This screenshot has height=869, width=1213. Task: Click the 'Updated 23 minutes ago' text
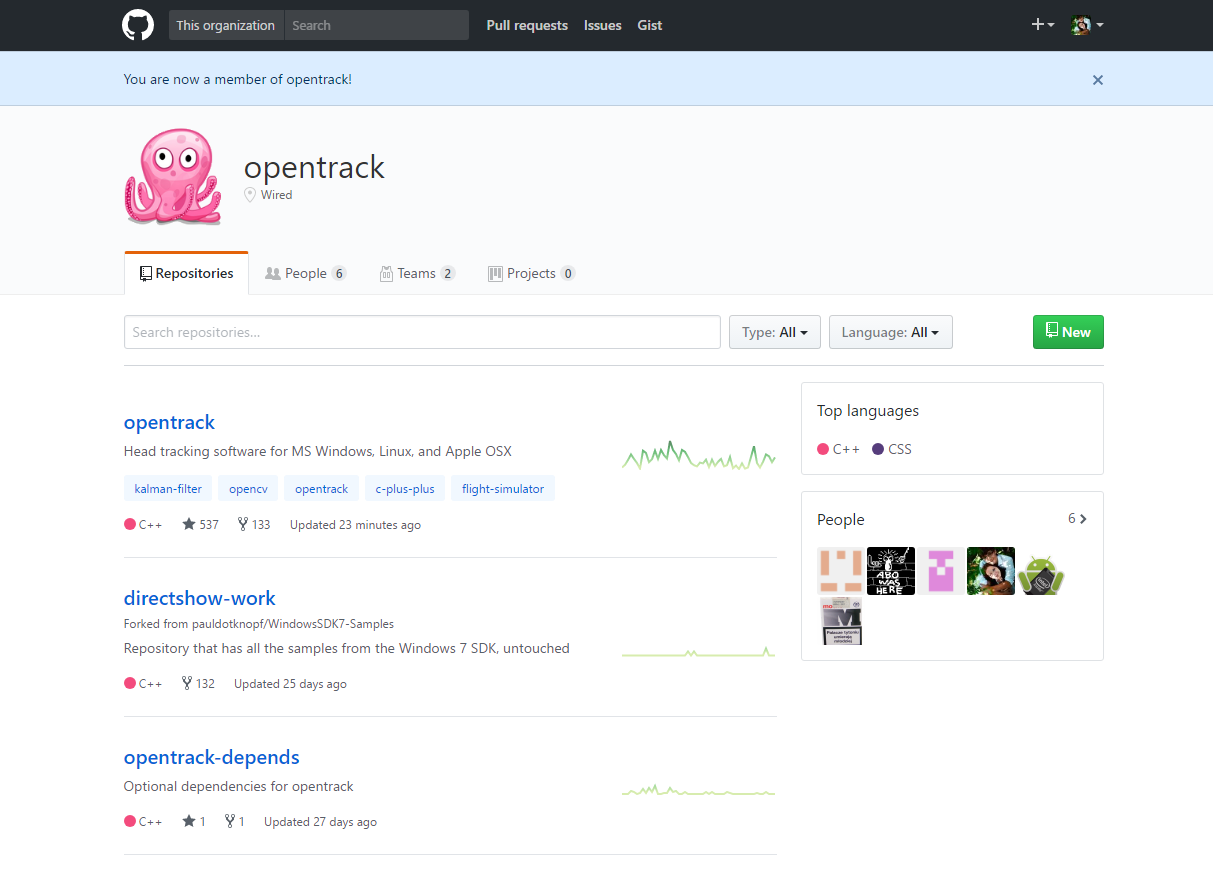[355, 524]
